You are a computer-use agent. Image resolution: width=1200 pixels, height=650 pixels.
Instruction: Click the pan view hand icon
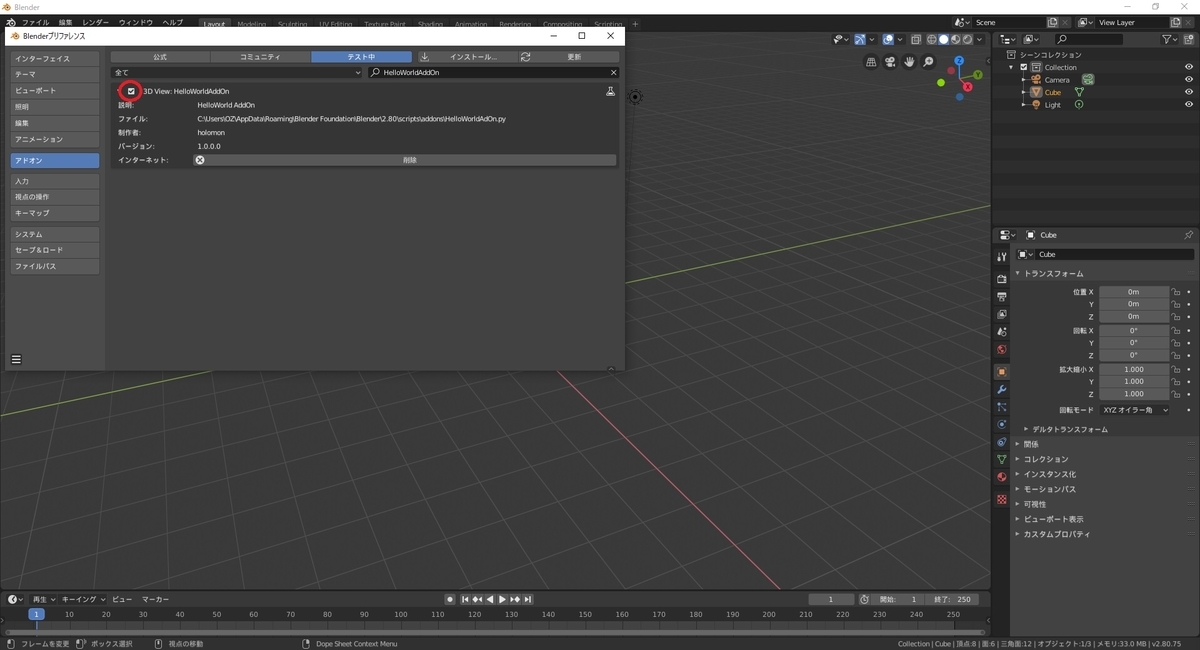[x=909, y=61]
